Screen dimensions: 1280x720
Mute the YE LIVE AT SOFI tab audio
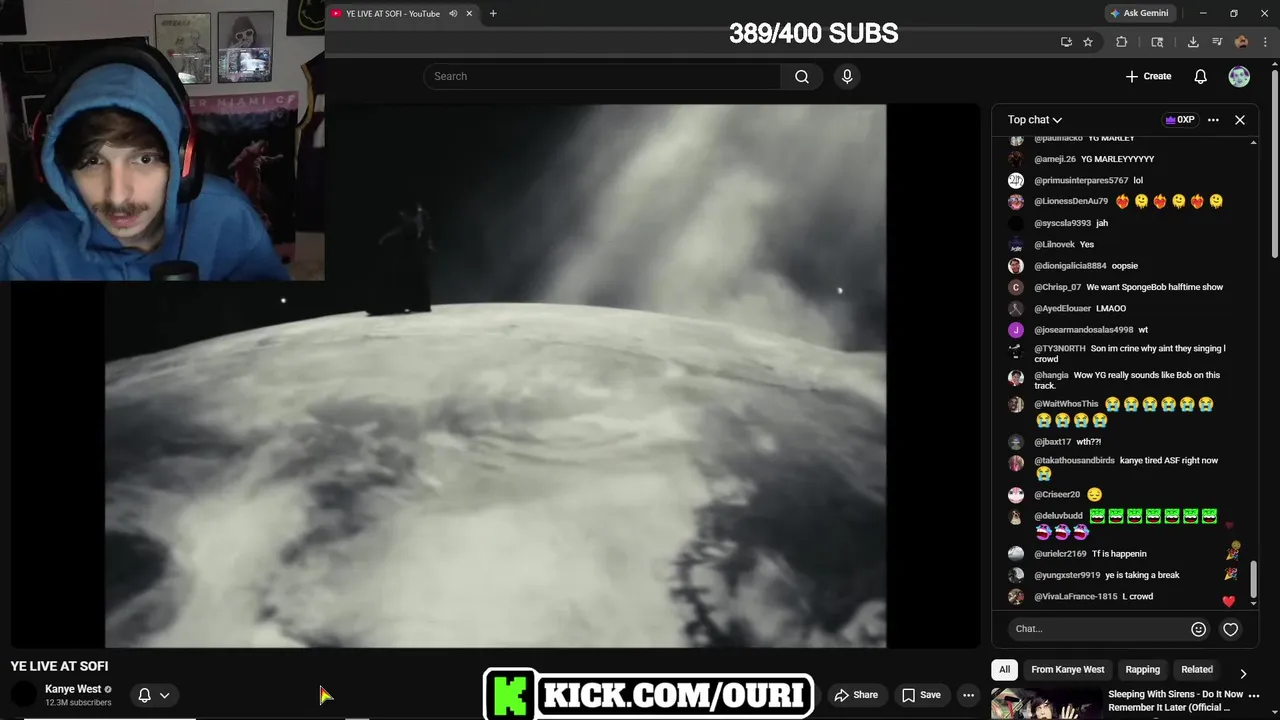(x=453, y=13)
